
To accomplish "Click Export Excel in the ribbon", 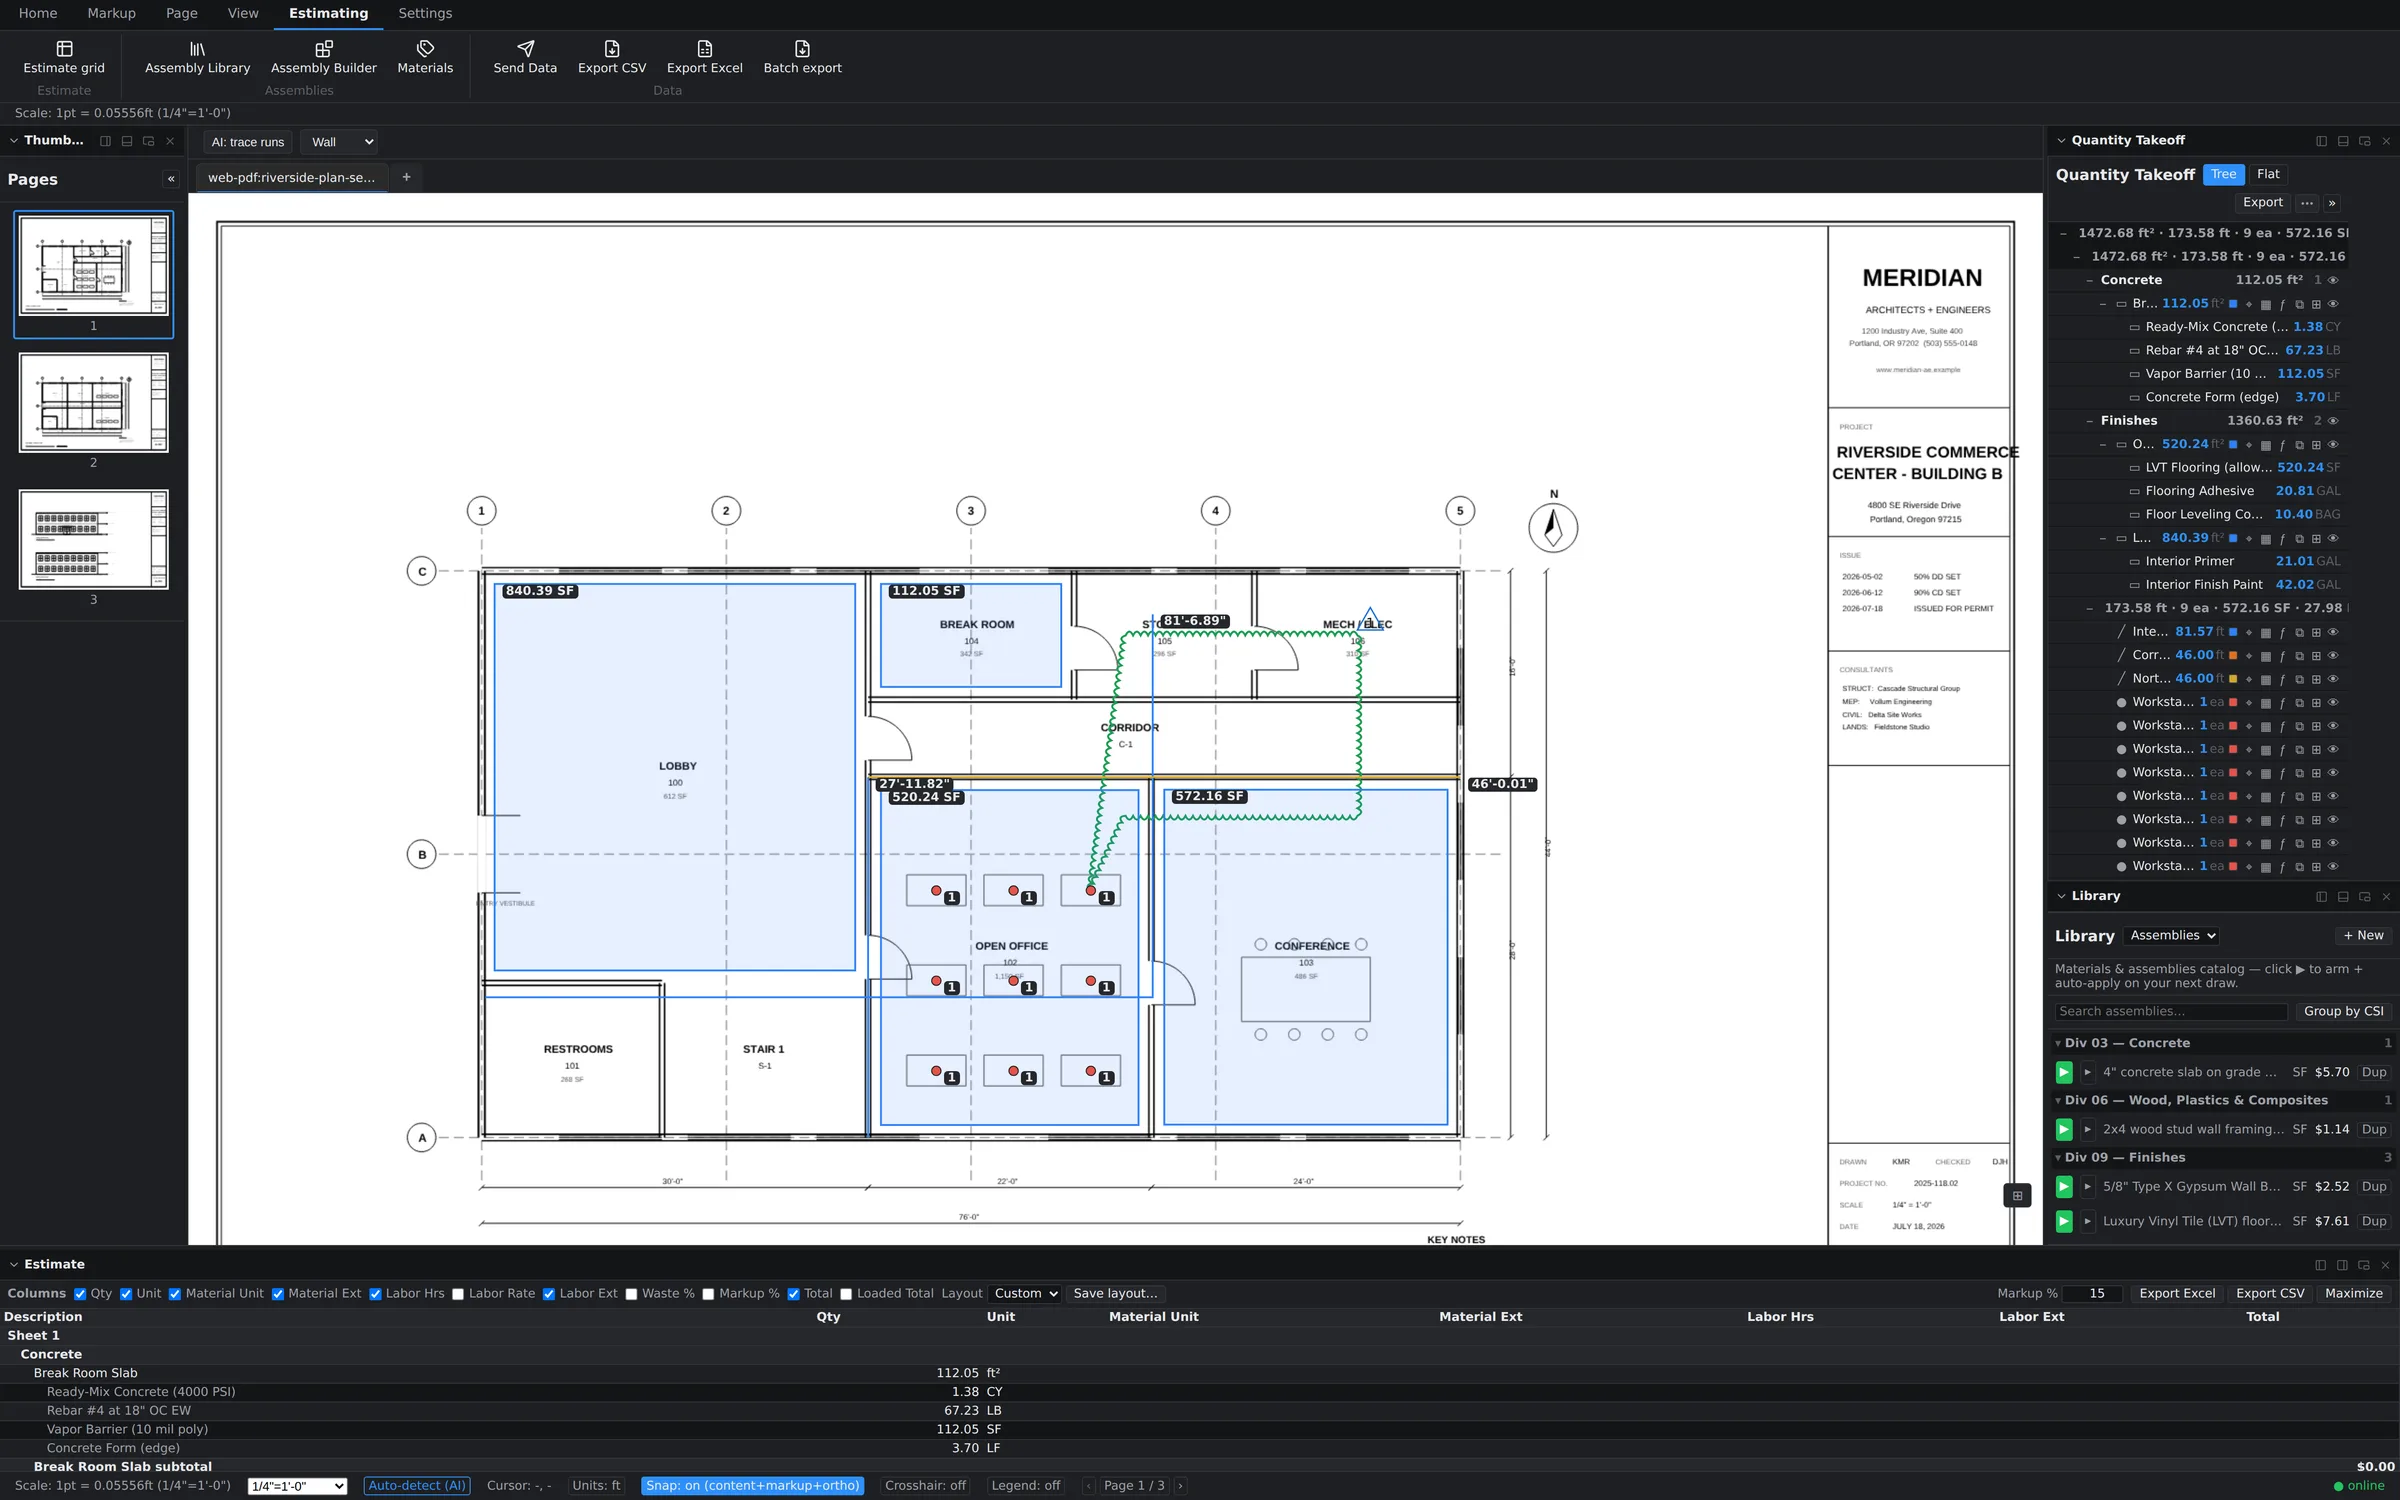I will tap(704, 57).
